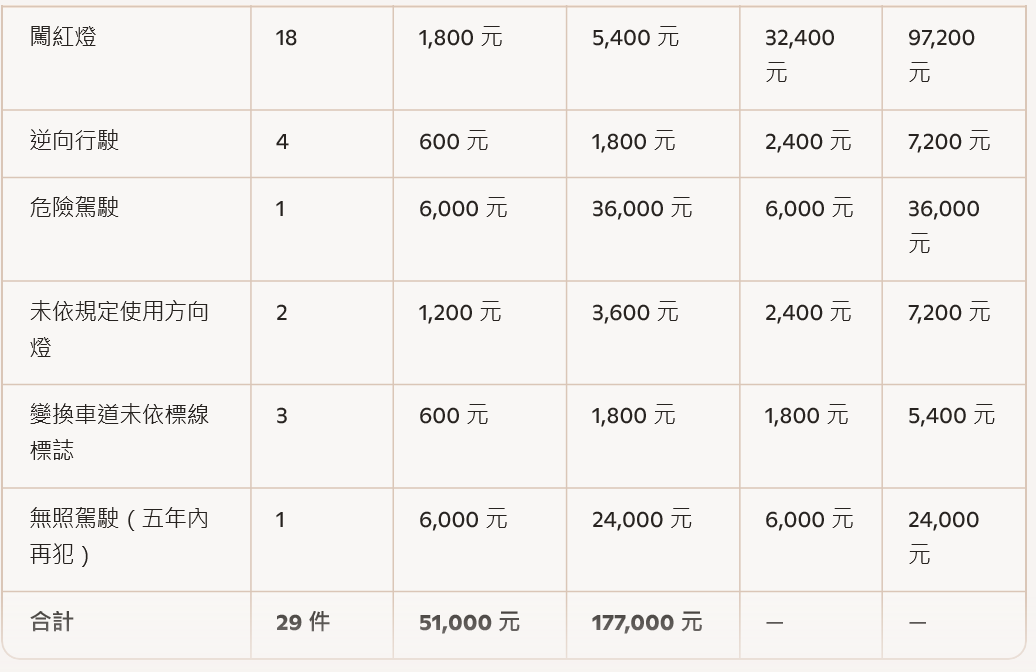The width and height of the screenshot is (1036, 672).
Task: Select the count 18 cell
Action: 286,38
